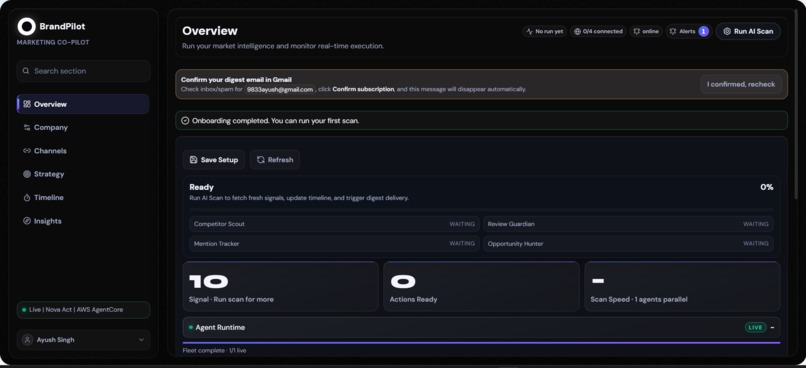The width and height of the screenshot is (806, 368).
Task: Click the activity pulse icon
Action: (x=530, y=31)
